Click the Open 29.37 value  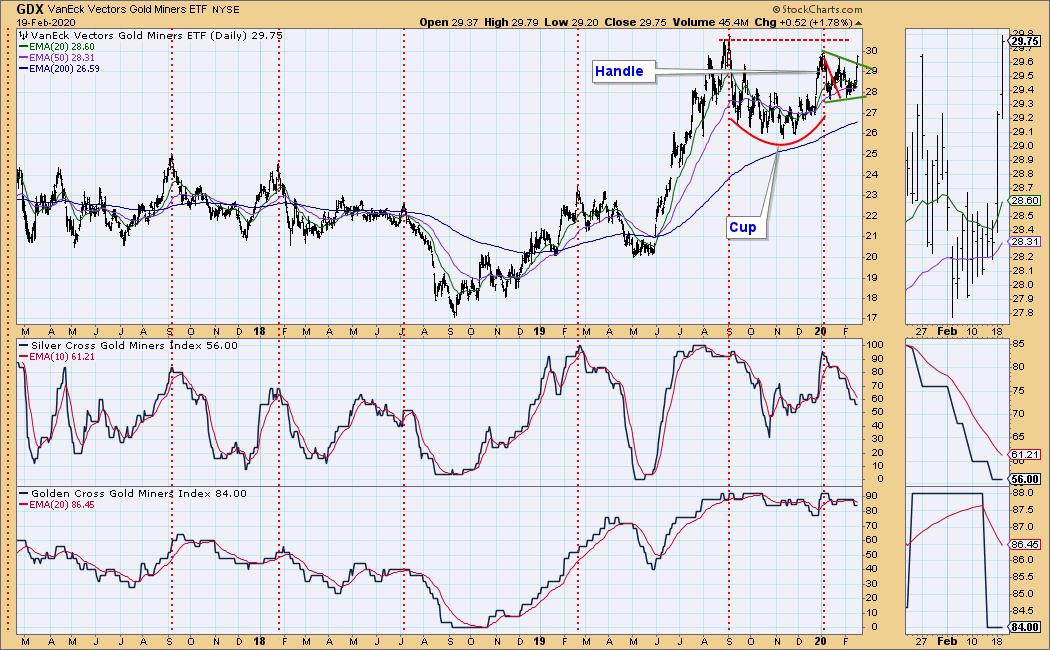coord(450,22)
